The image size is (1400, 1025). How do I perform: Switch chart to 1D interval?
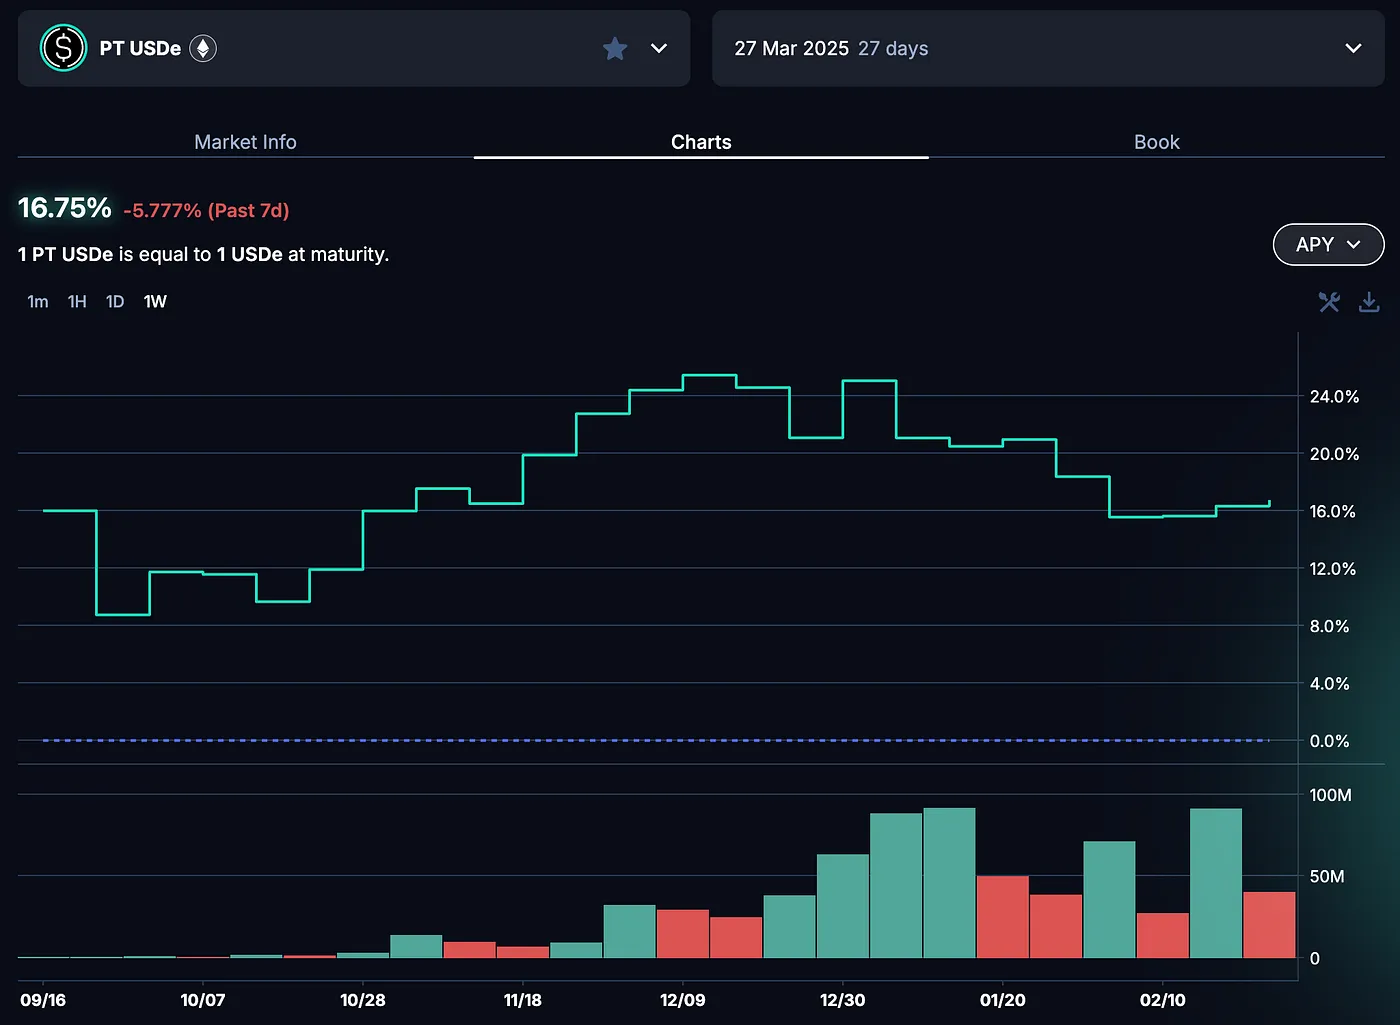[x=115, y=302]
